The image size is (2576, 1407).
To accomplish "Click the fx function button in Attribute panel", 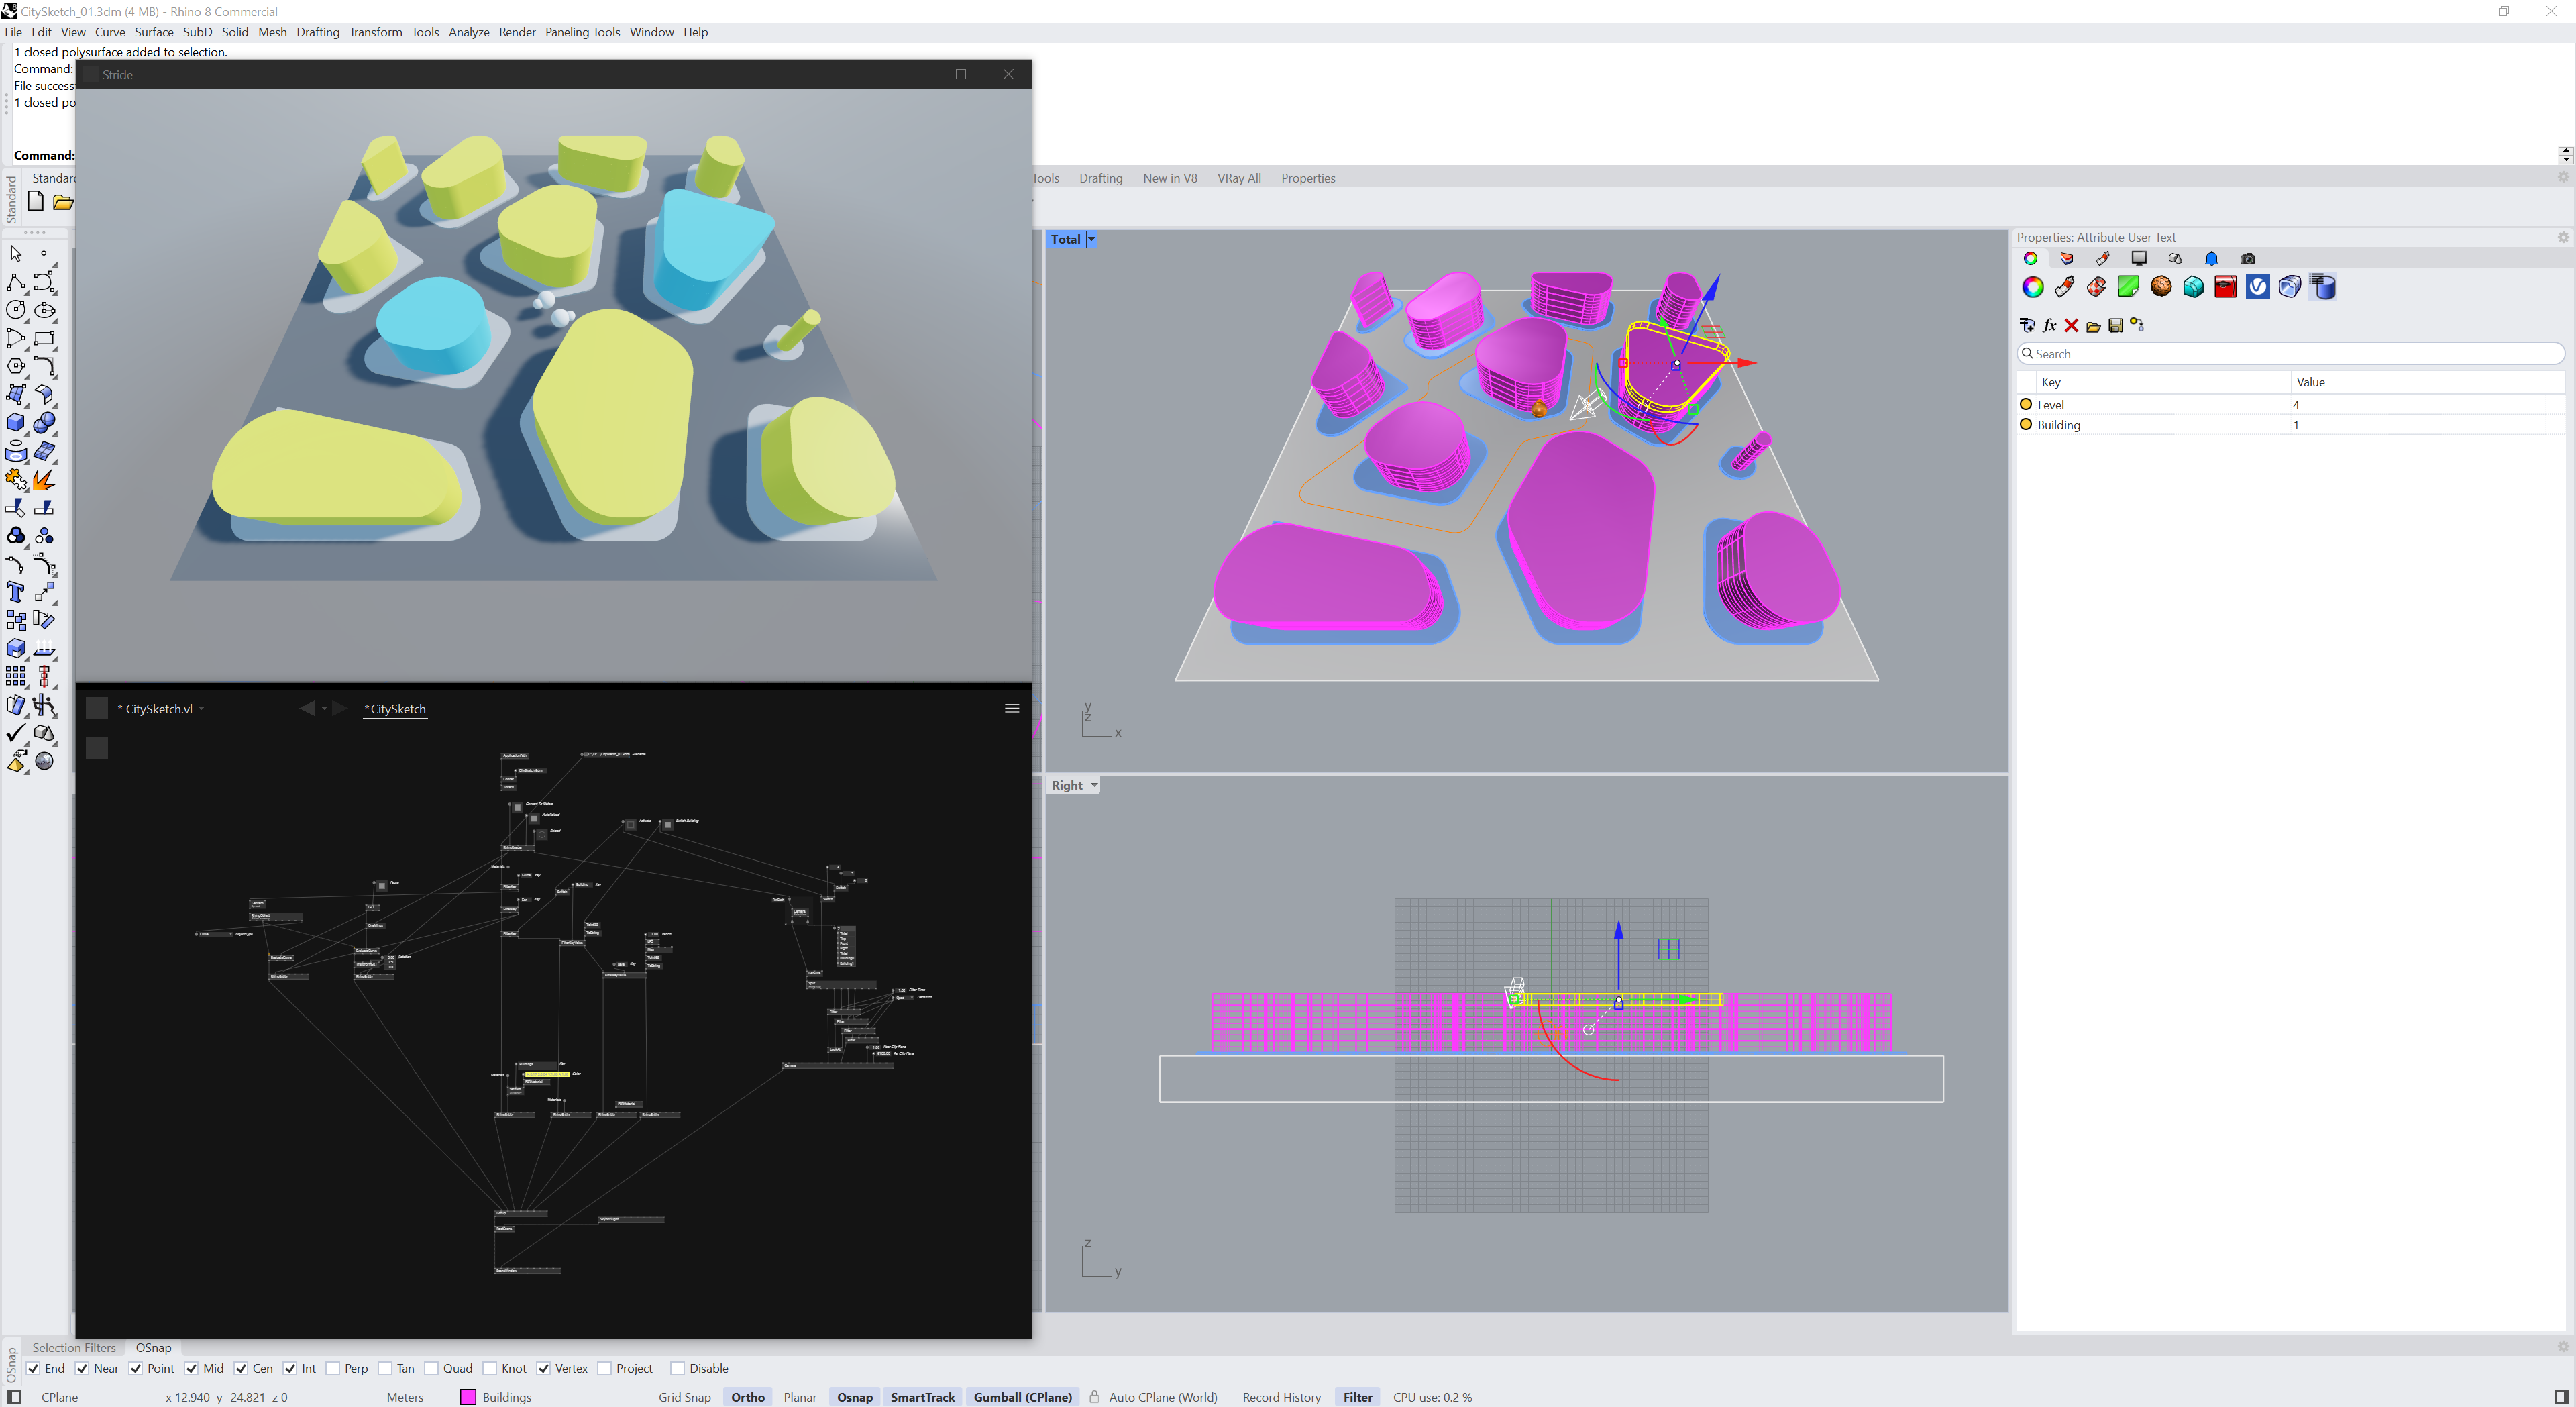I will click(2049, 326).
